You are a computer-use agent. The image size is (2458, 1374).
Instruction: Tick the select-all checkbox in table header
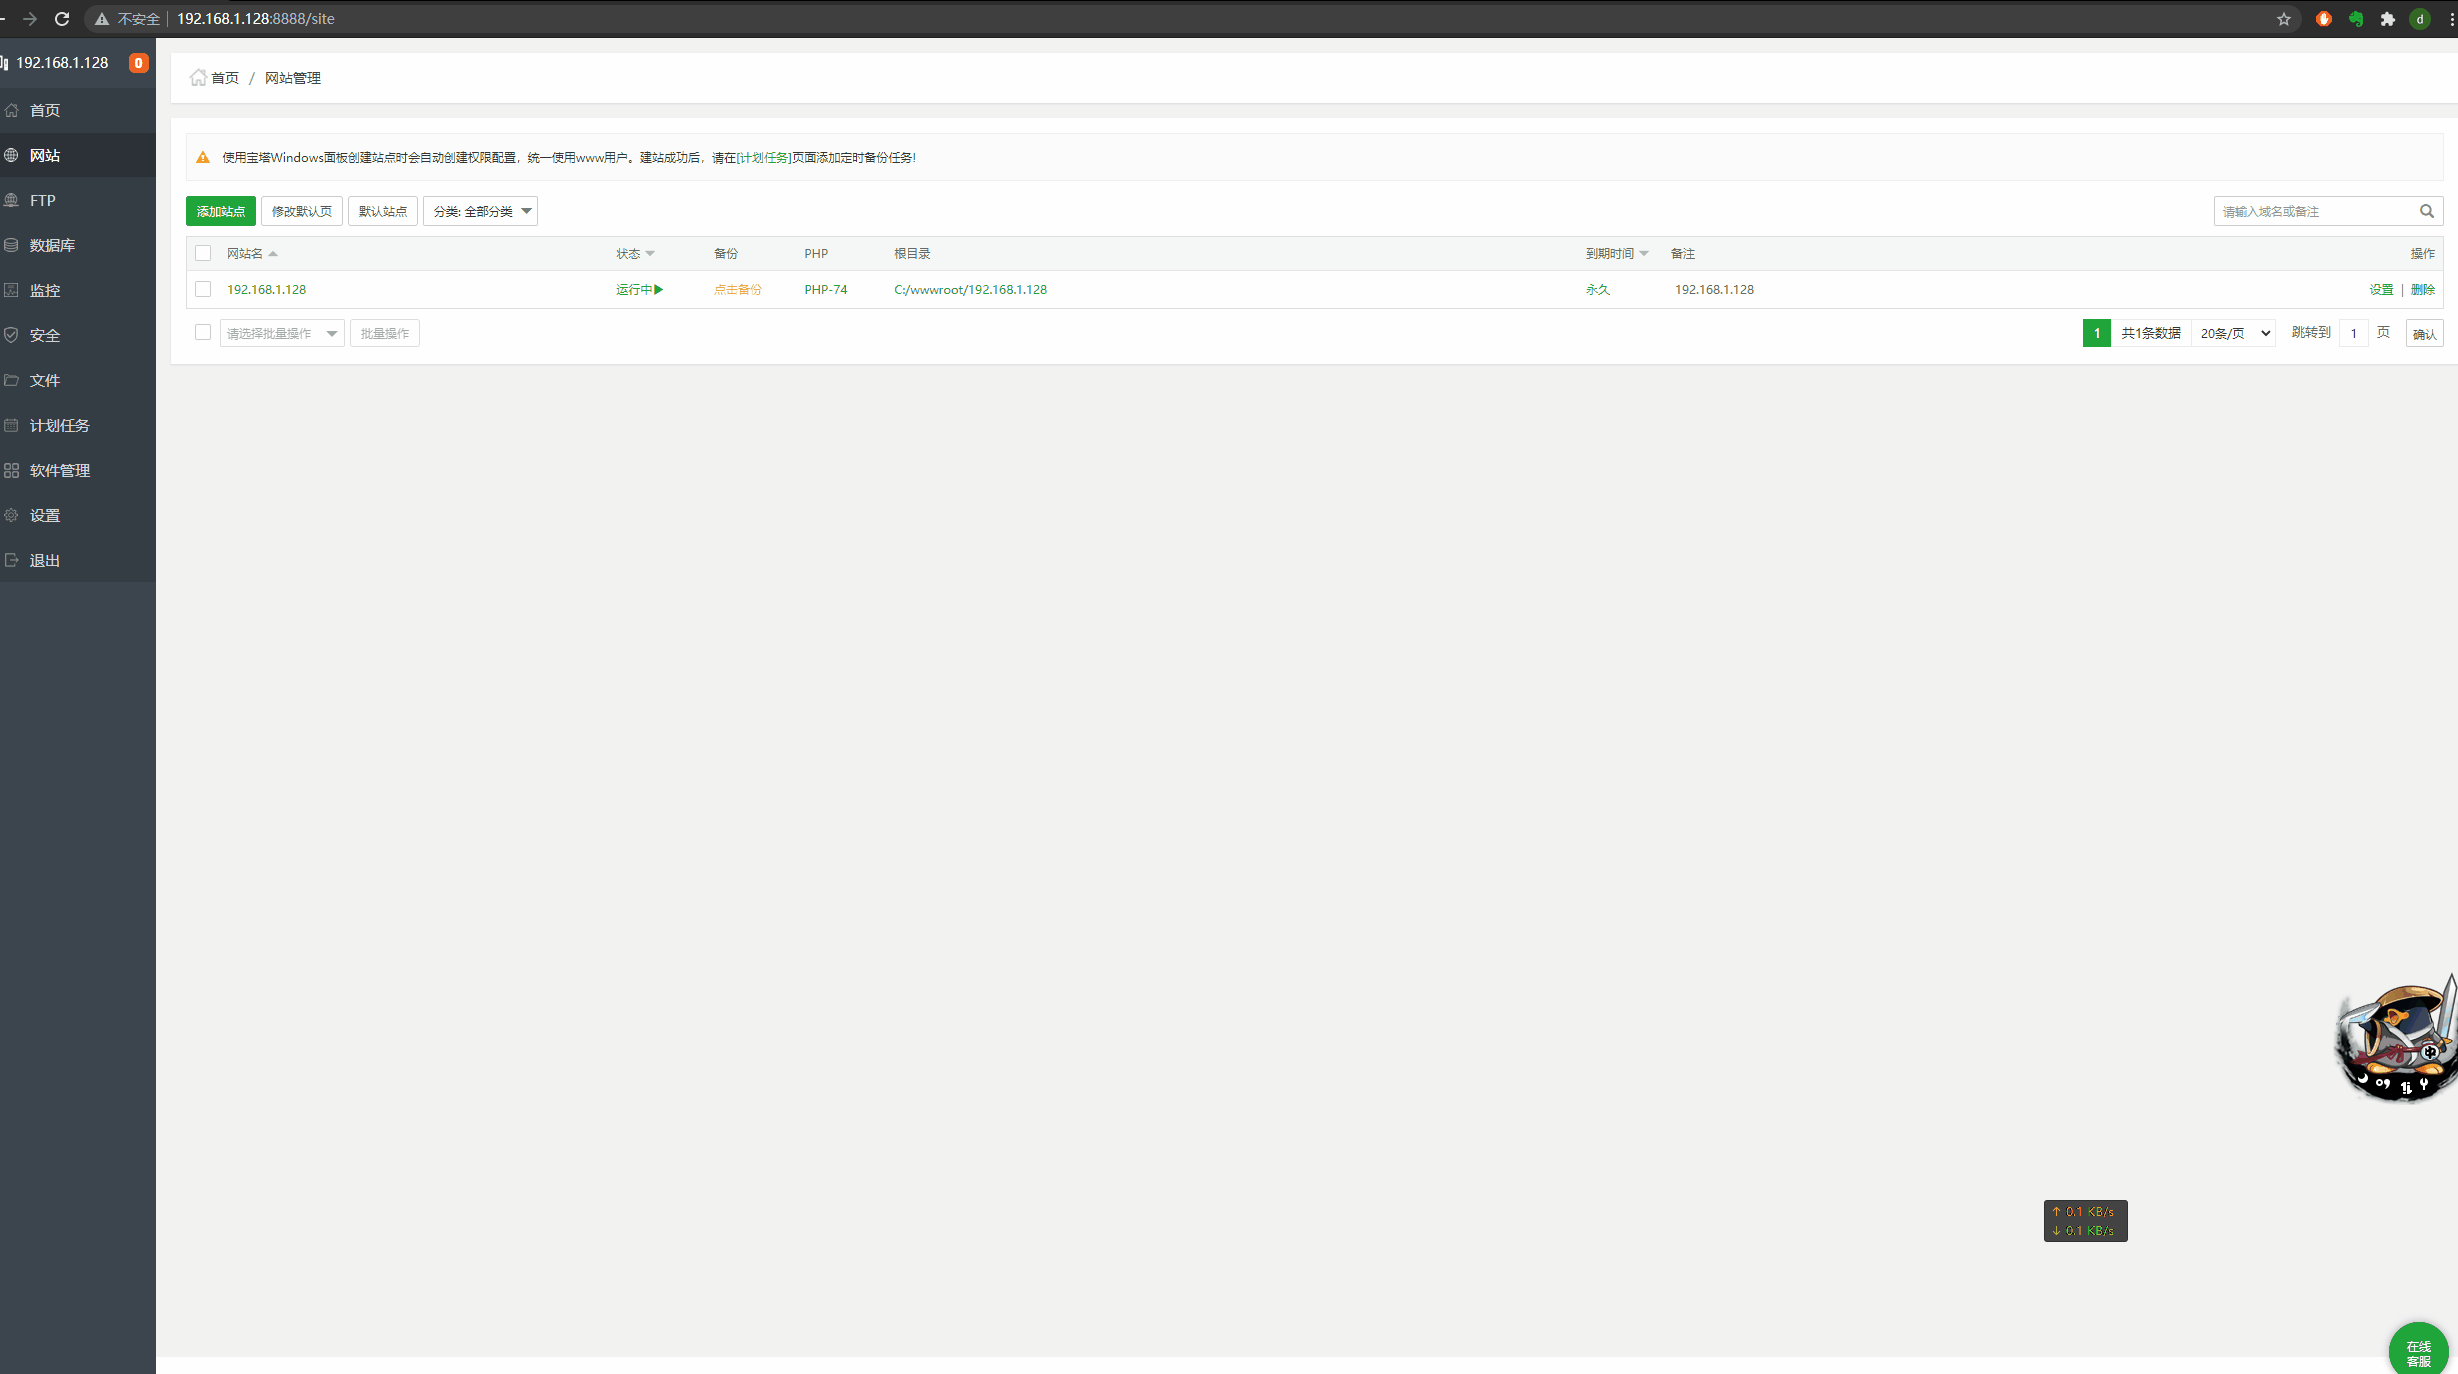tap(203, 253)
